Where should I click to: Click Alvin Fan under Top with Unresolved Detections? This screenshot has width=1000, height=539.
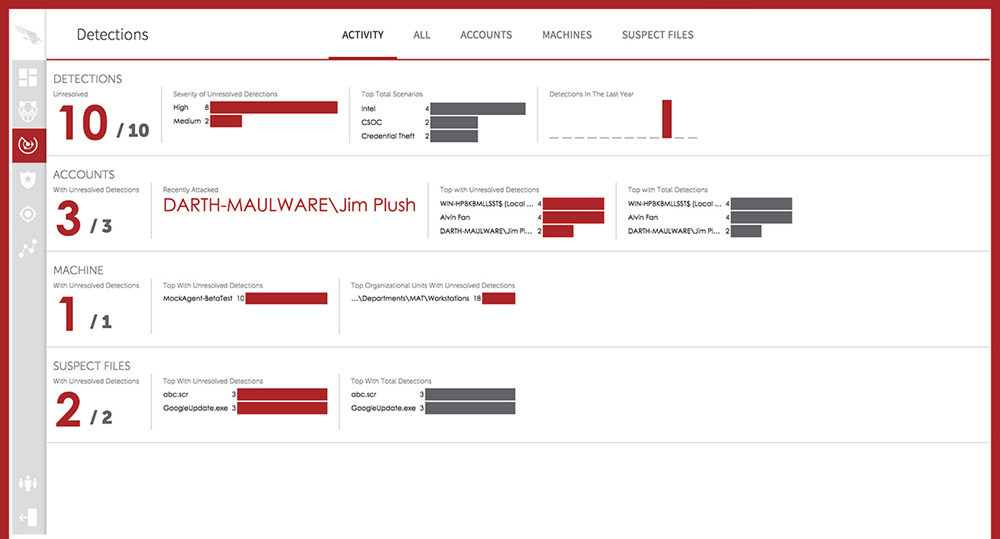(x=455, y=218)
